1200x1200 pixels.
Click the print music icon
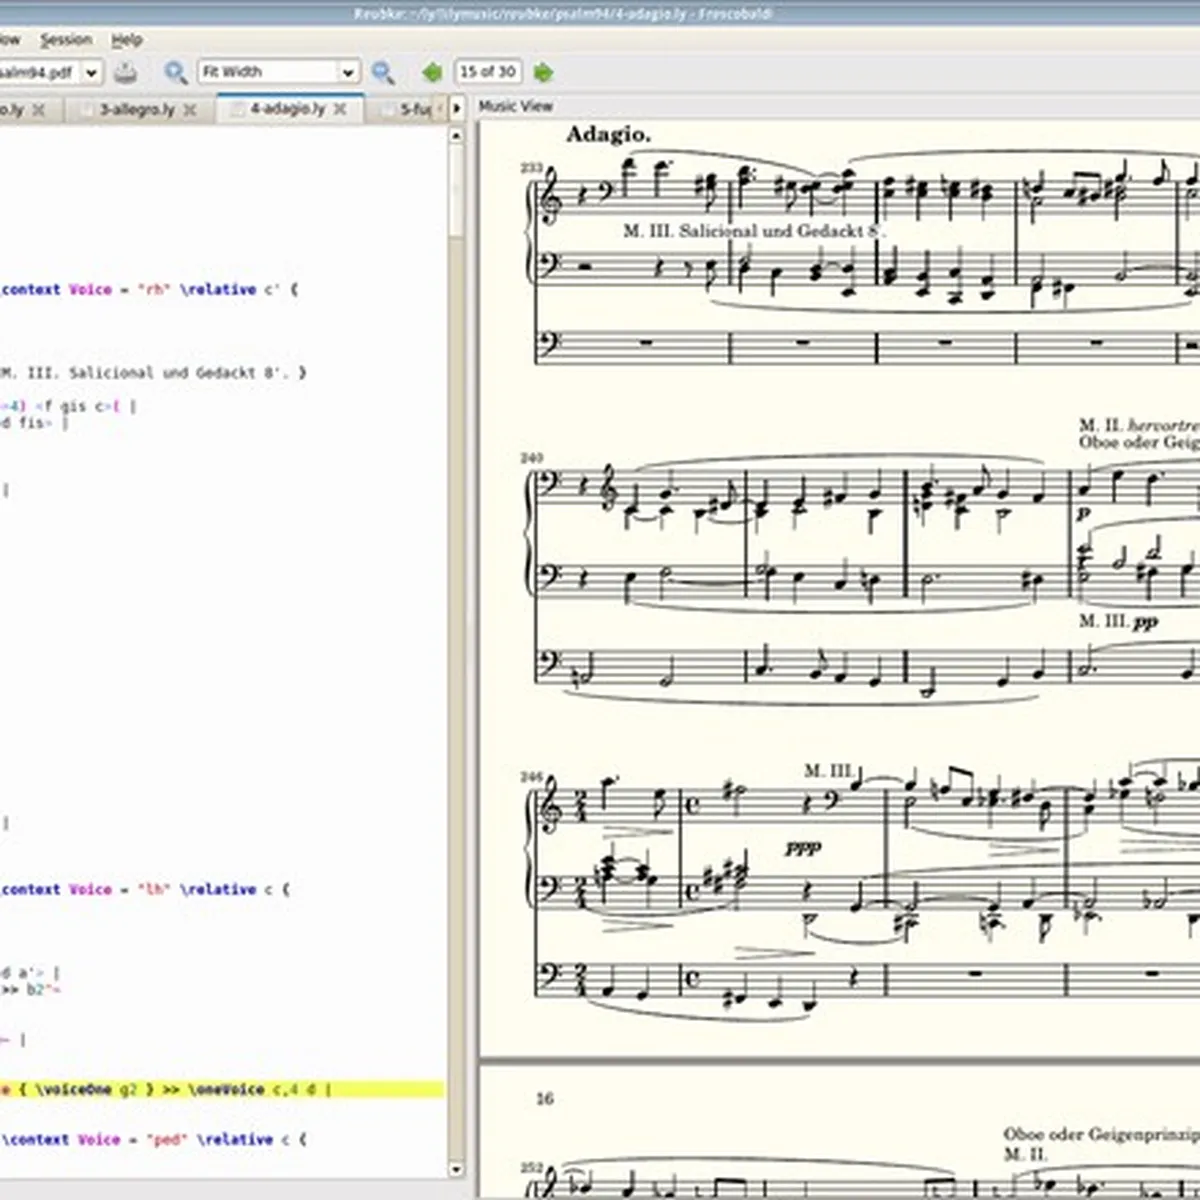125,72
